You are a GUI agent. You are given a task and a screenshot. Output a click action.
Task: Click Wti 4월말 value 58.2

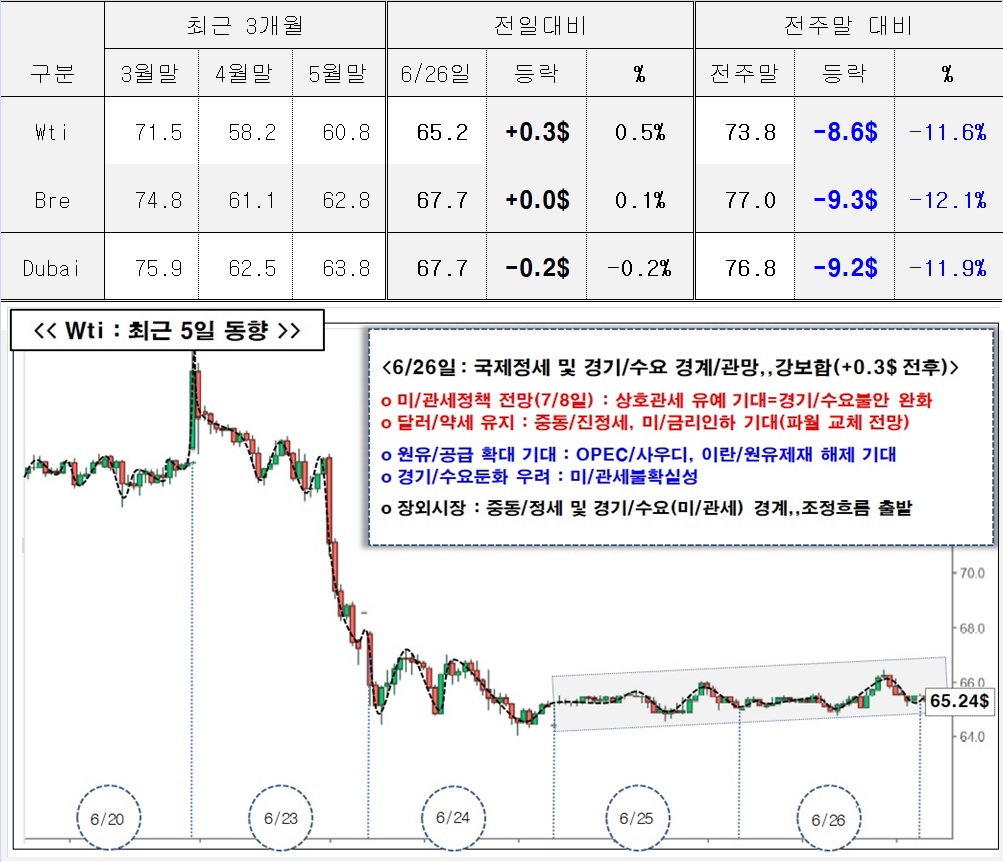click(252, 132)
